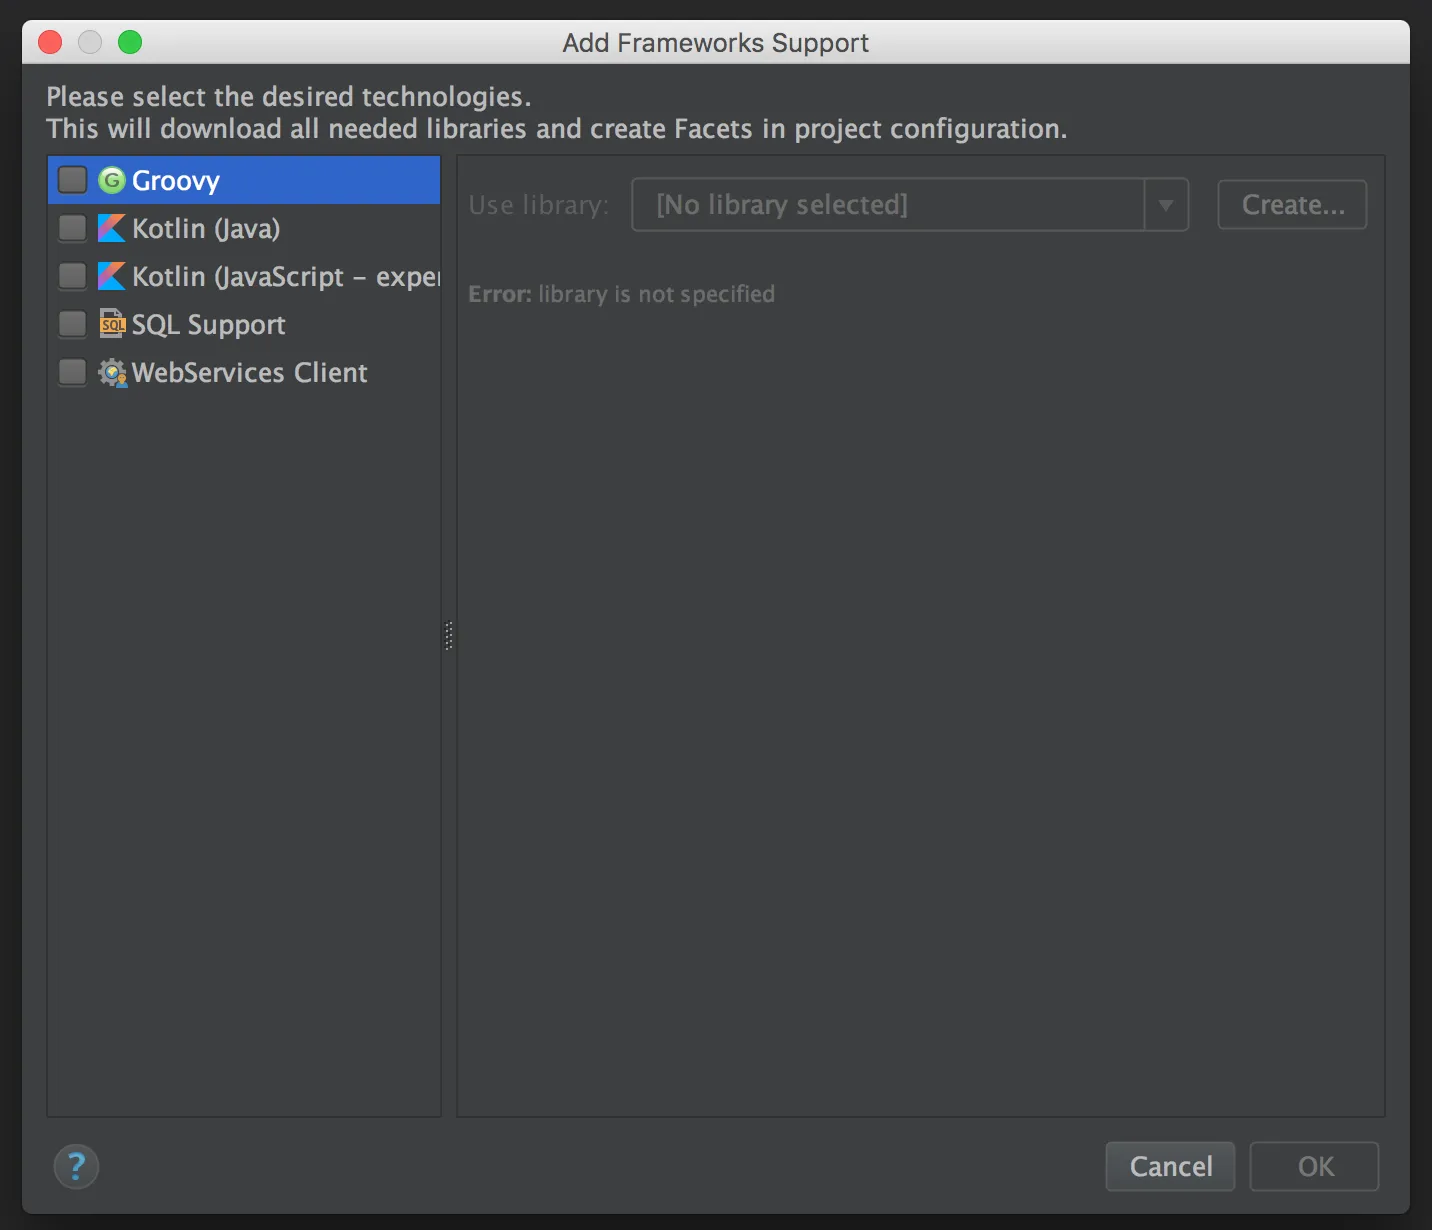
Task: Click the Use library dropdown arrow
Action: (1166, 205)
